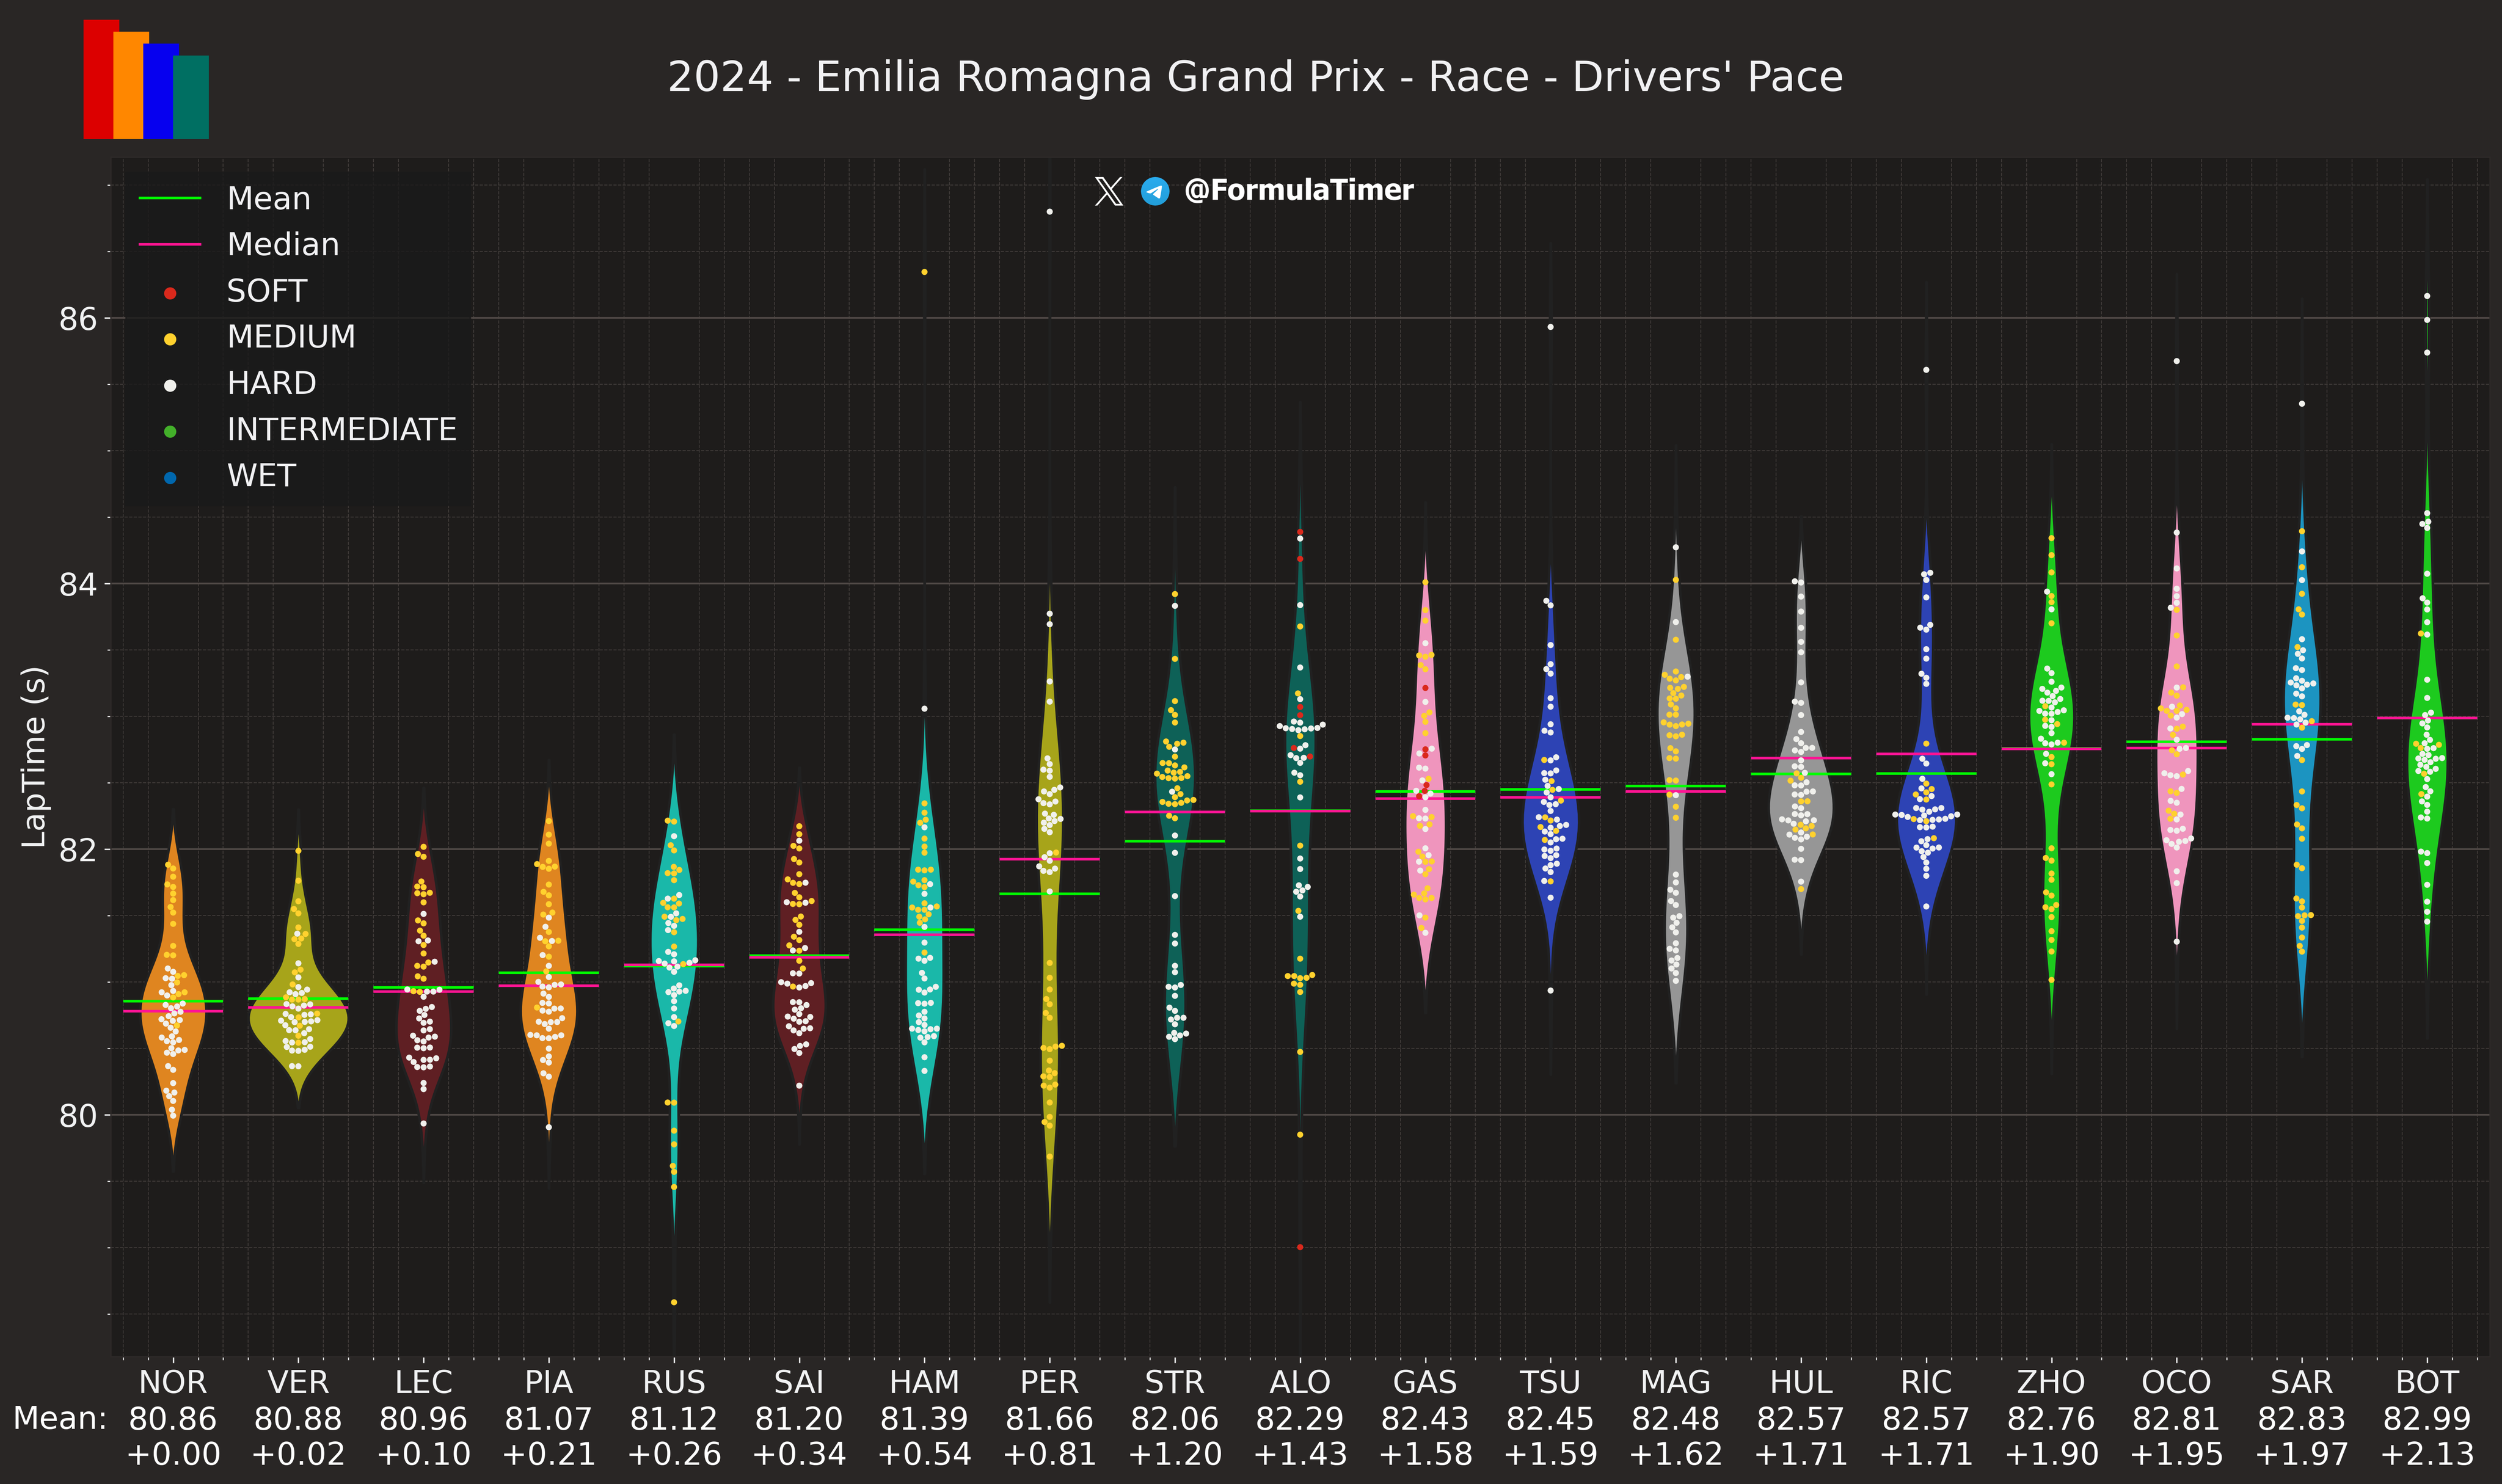The image size is (2502, 1484).
Task: Click the y-axis tick label 82
Action: pos(79,850)
